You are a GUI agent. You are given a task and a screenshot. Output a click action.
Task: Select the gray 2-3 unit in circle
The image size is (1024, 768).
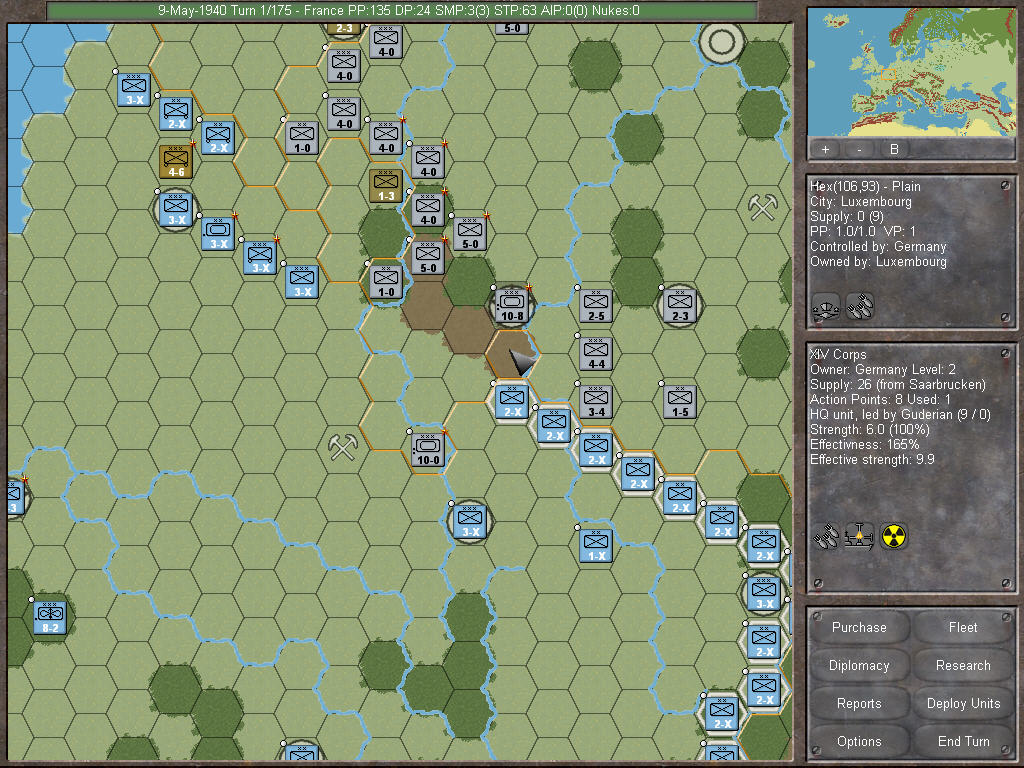tap(680, 306)
